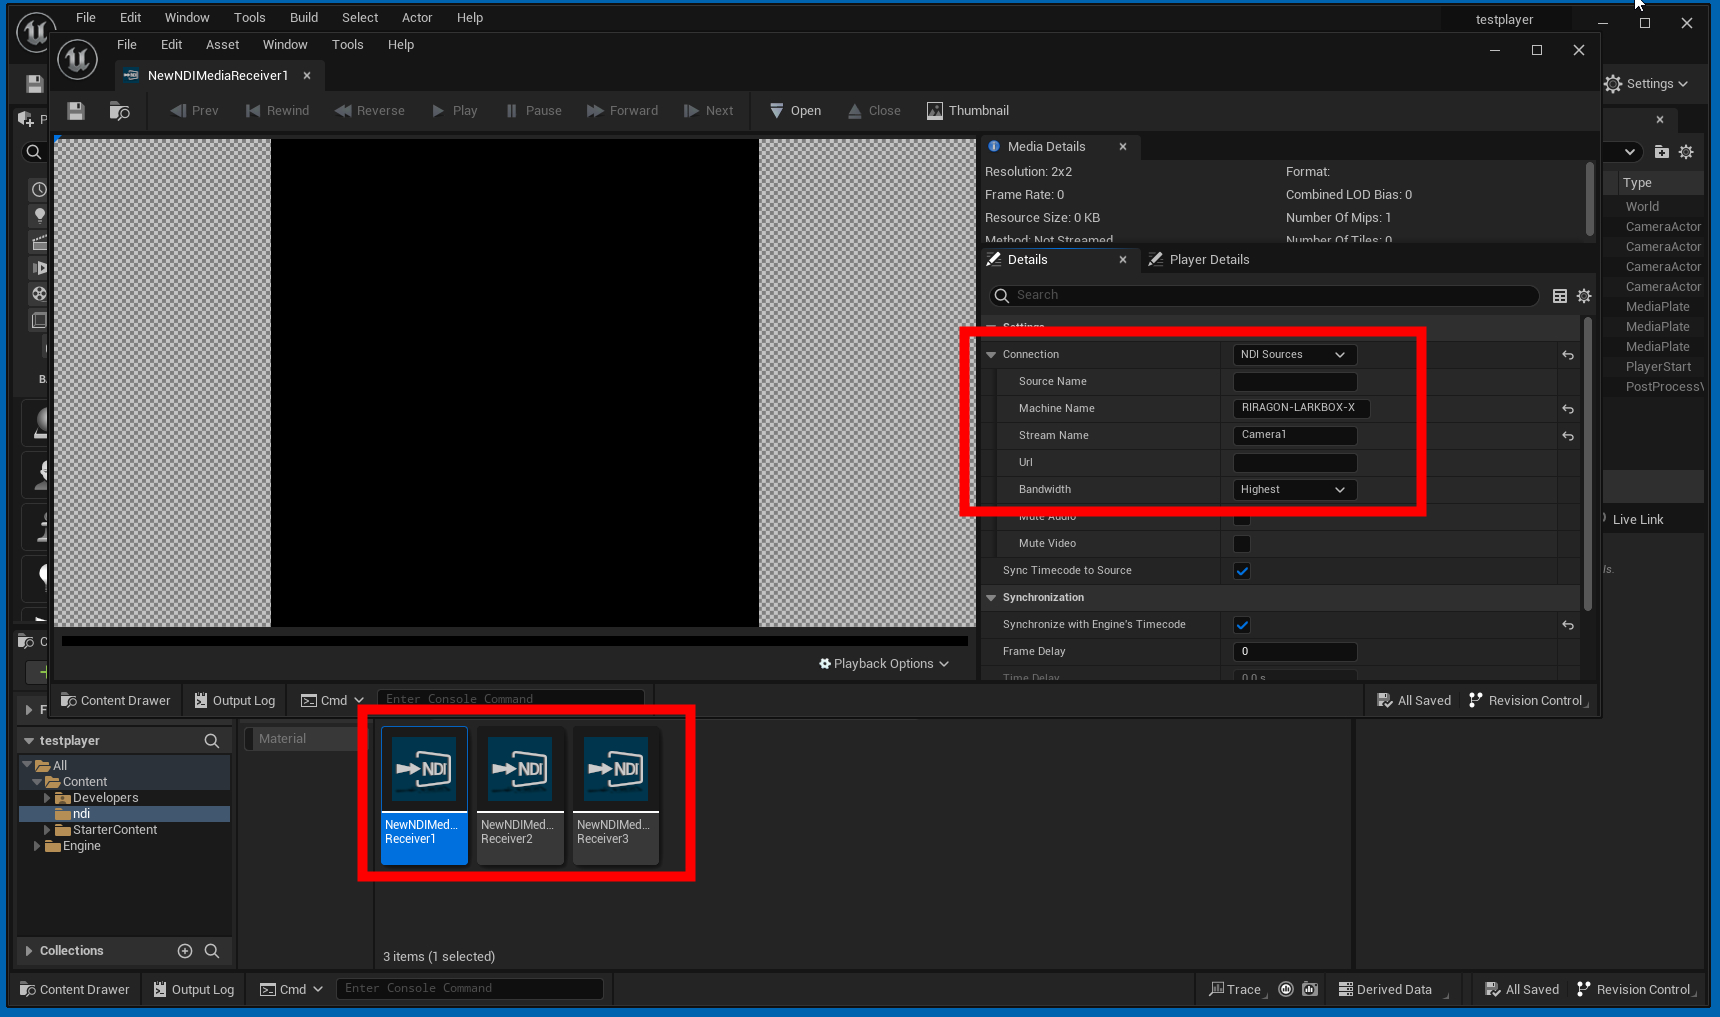This screenshot has height=1017, width=1720.
Task: Reset Machine Name to default arrow
Action: 1568,409
